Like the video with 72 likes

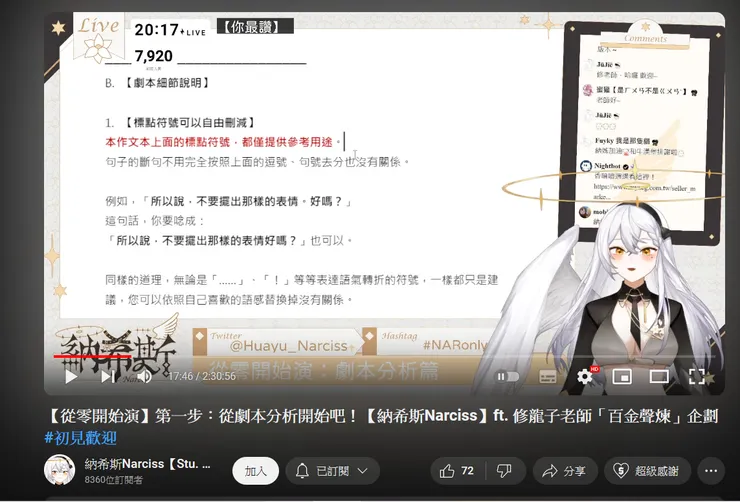457,471
